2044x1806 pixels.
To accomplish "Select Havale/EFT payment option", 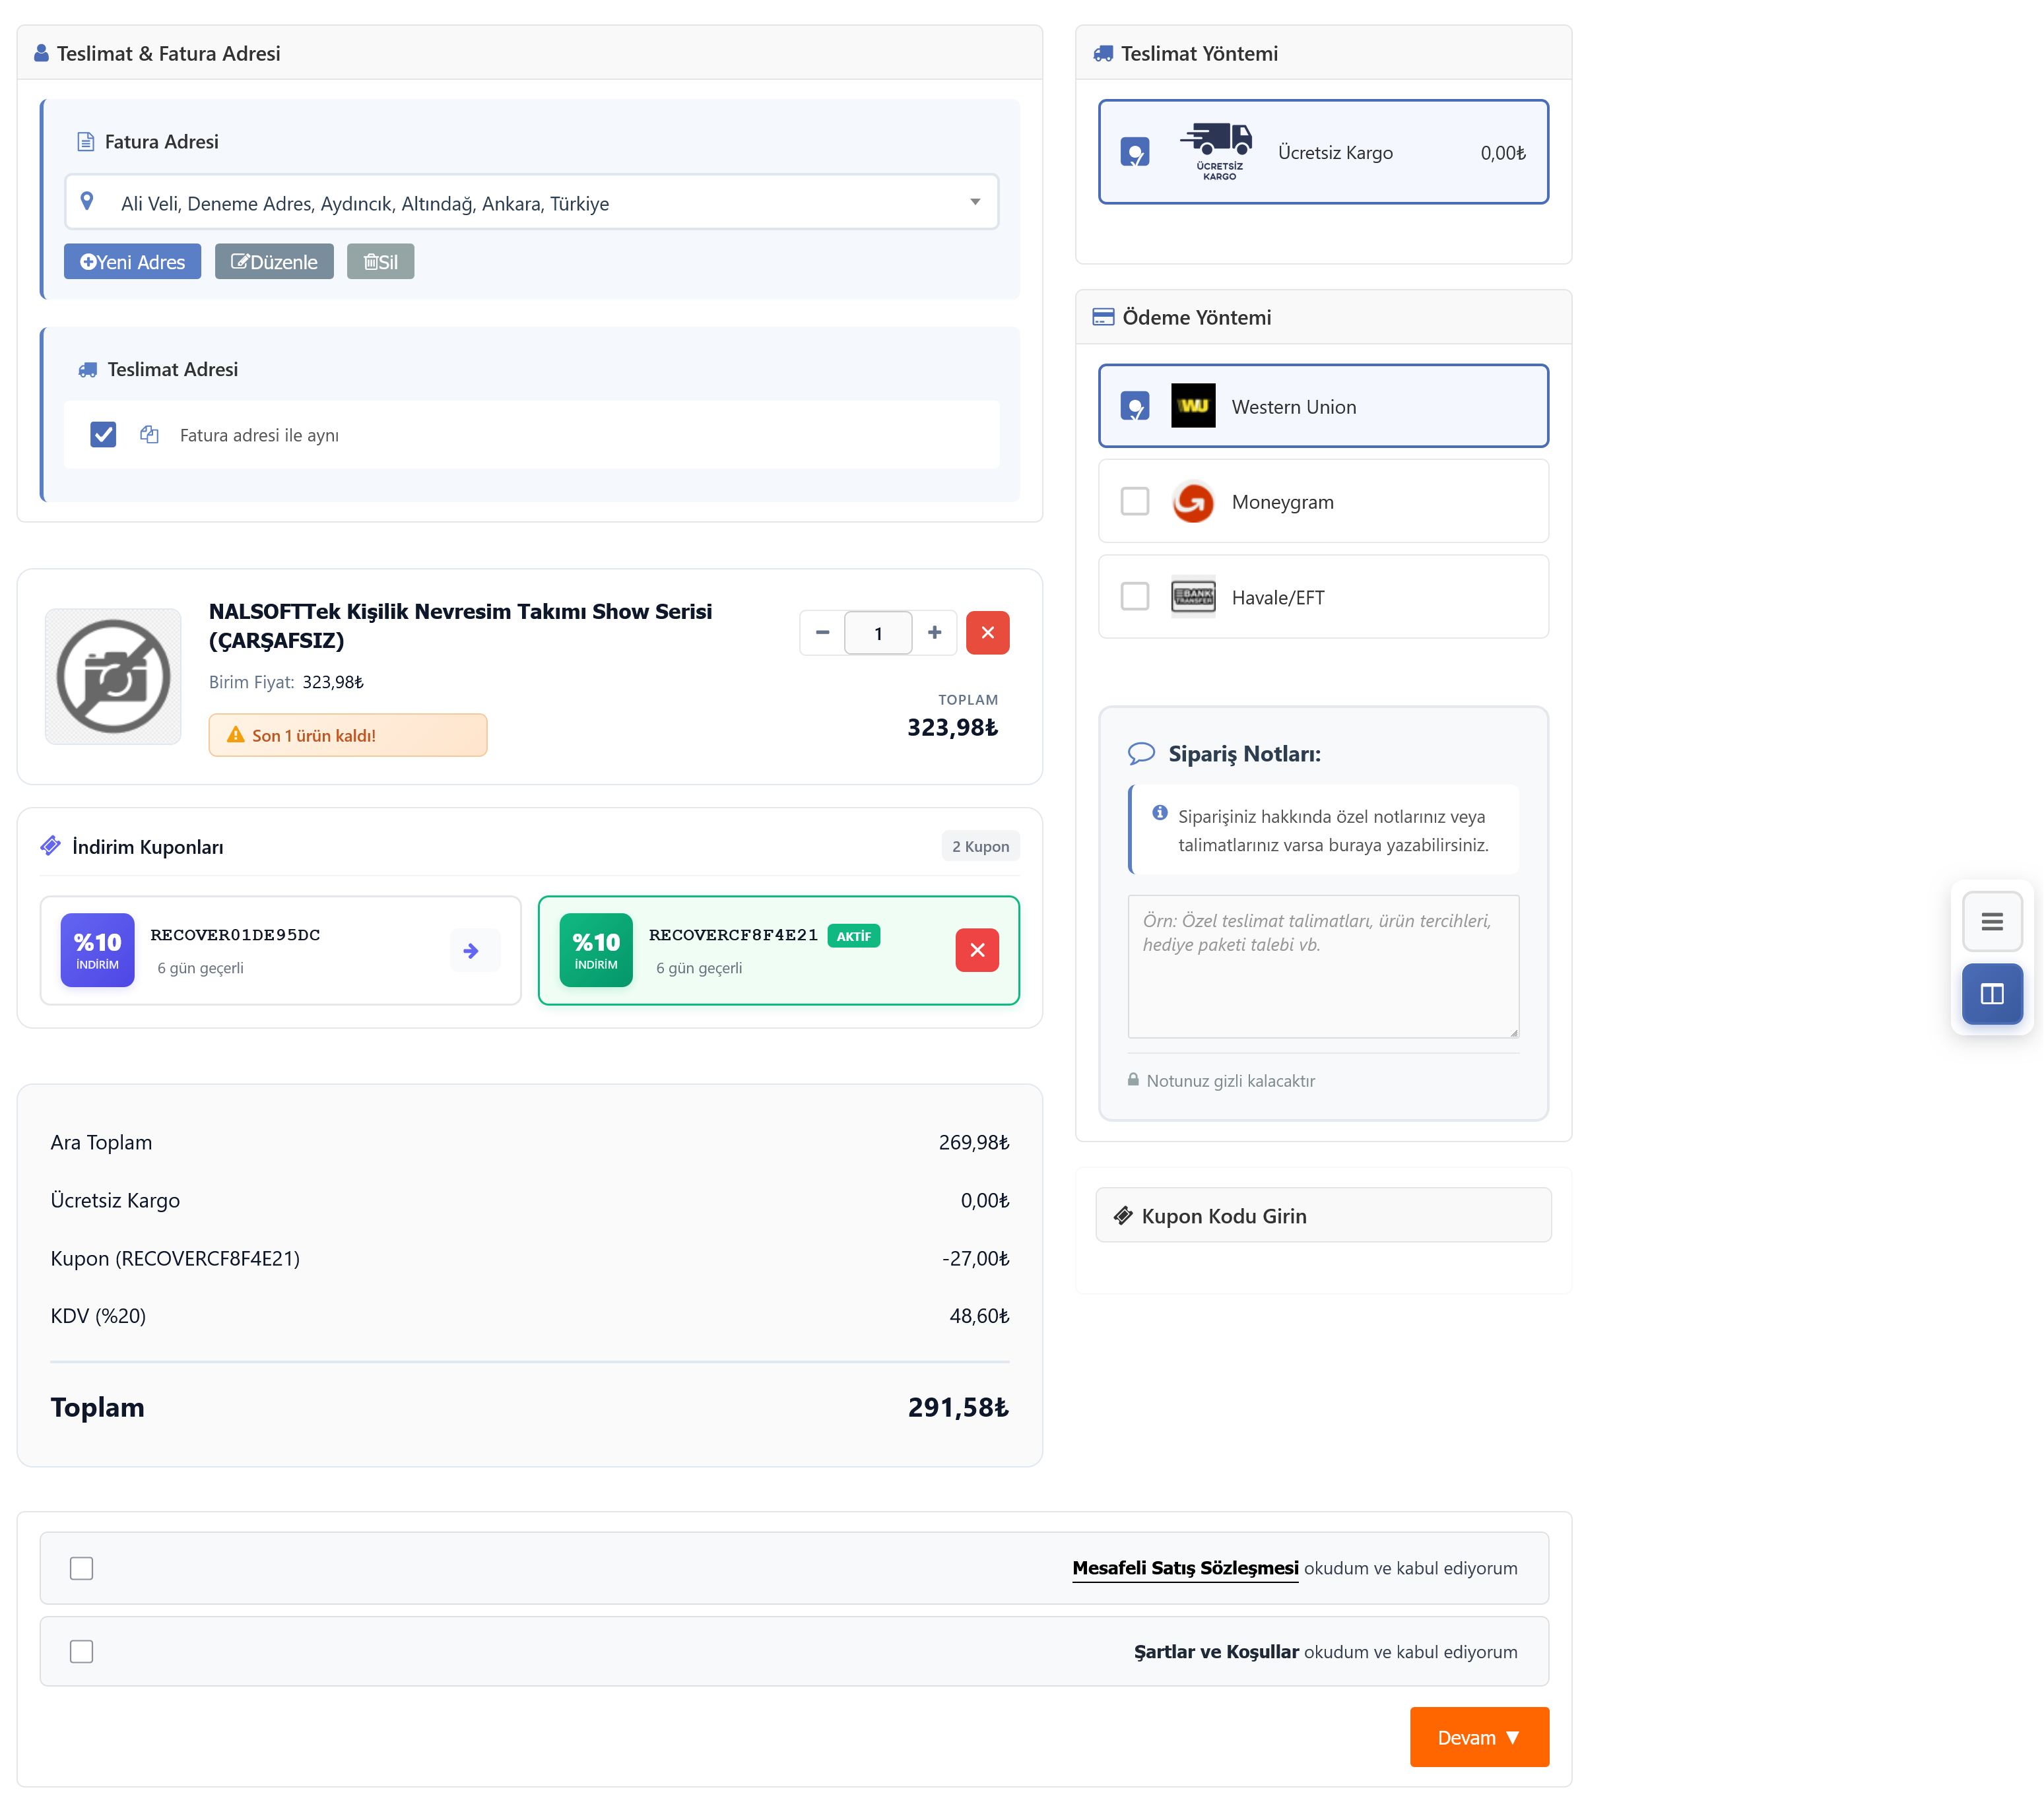I will pyautogui.click(x=1135, y=597).
